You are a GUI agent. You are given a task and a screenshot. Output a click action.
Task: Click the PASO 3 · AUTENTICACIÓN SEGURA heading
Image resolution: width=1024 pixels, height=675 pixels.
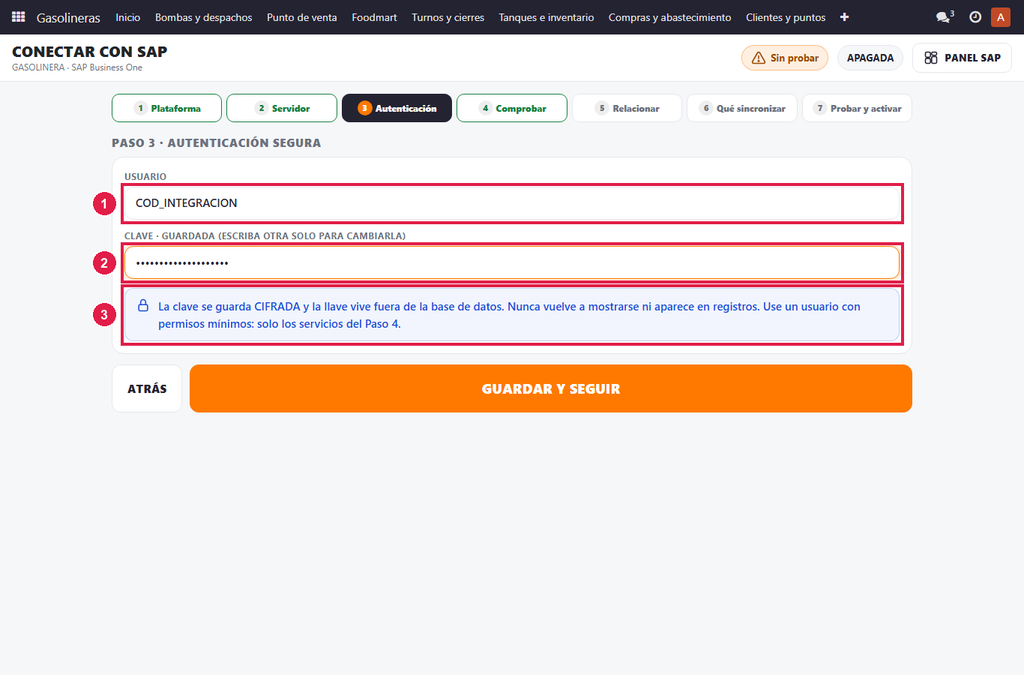[x=216, y=143]
